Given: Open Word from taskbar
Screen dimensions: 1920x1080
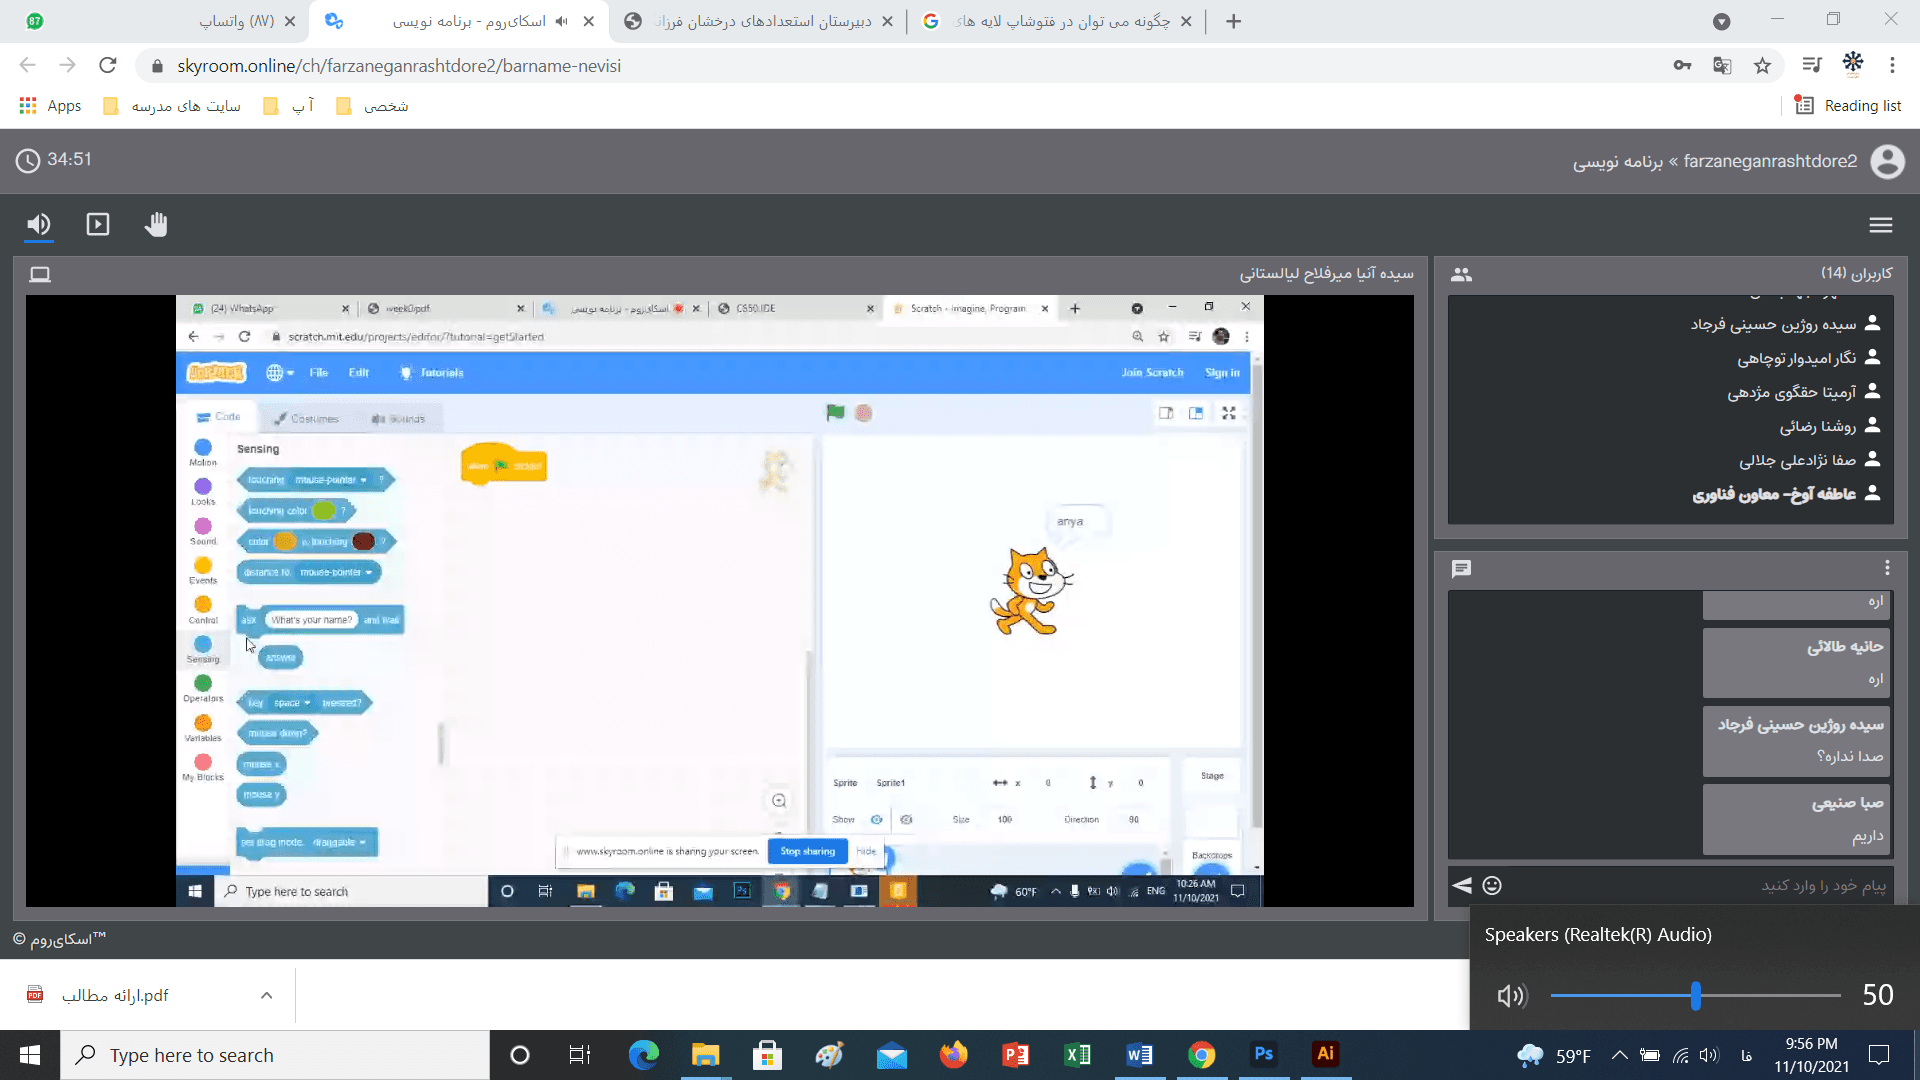Looking at the screenshot, I should click(1139, 1055).
